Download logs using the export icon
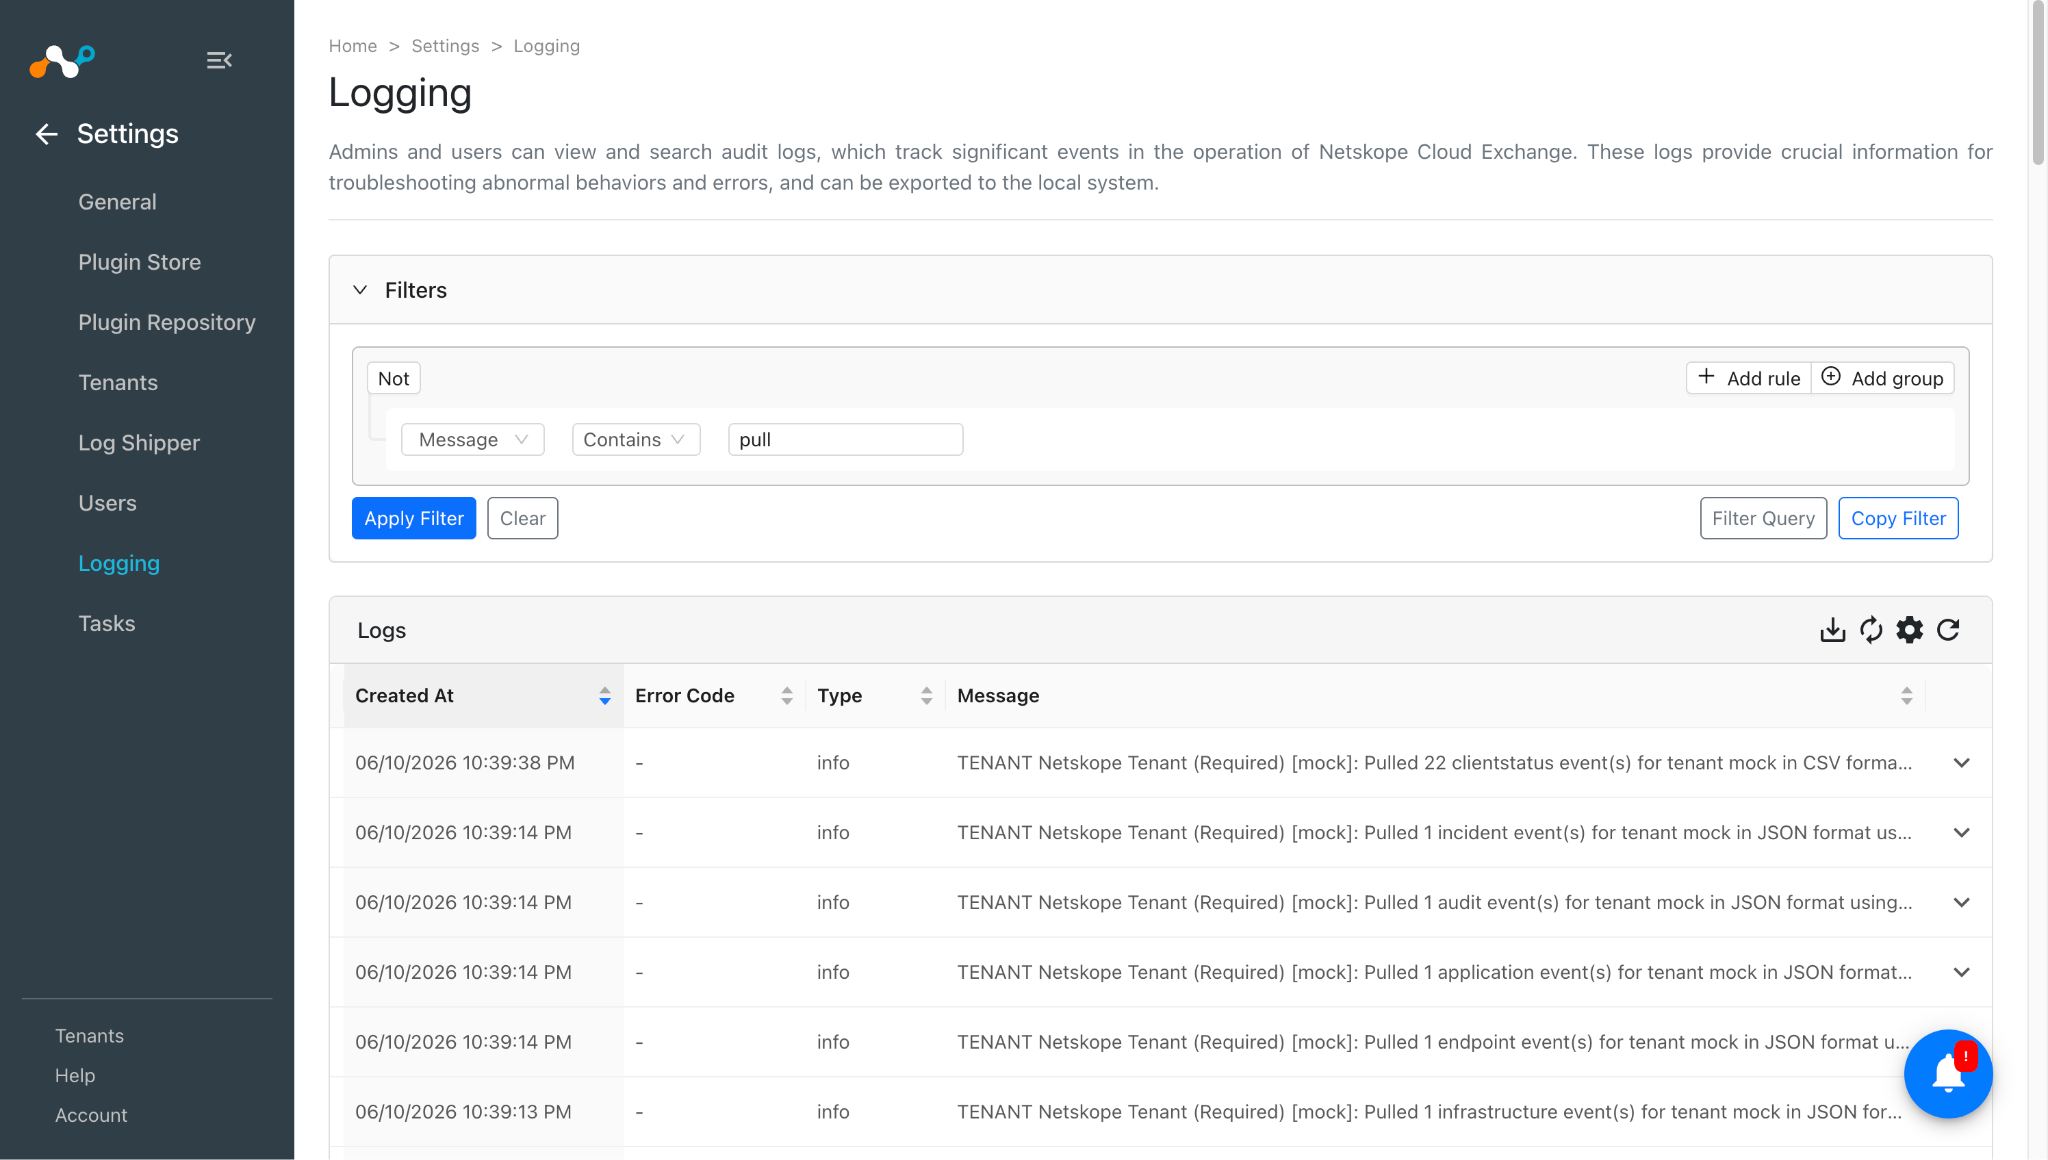Viewport: 2048px width, 1160px height. (1832, 630)
